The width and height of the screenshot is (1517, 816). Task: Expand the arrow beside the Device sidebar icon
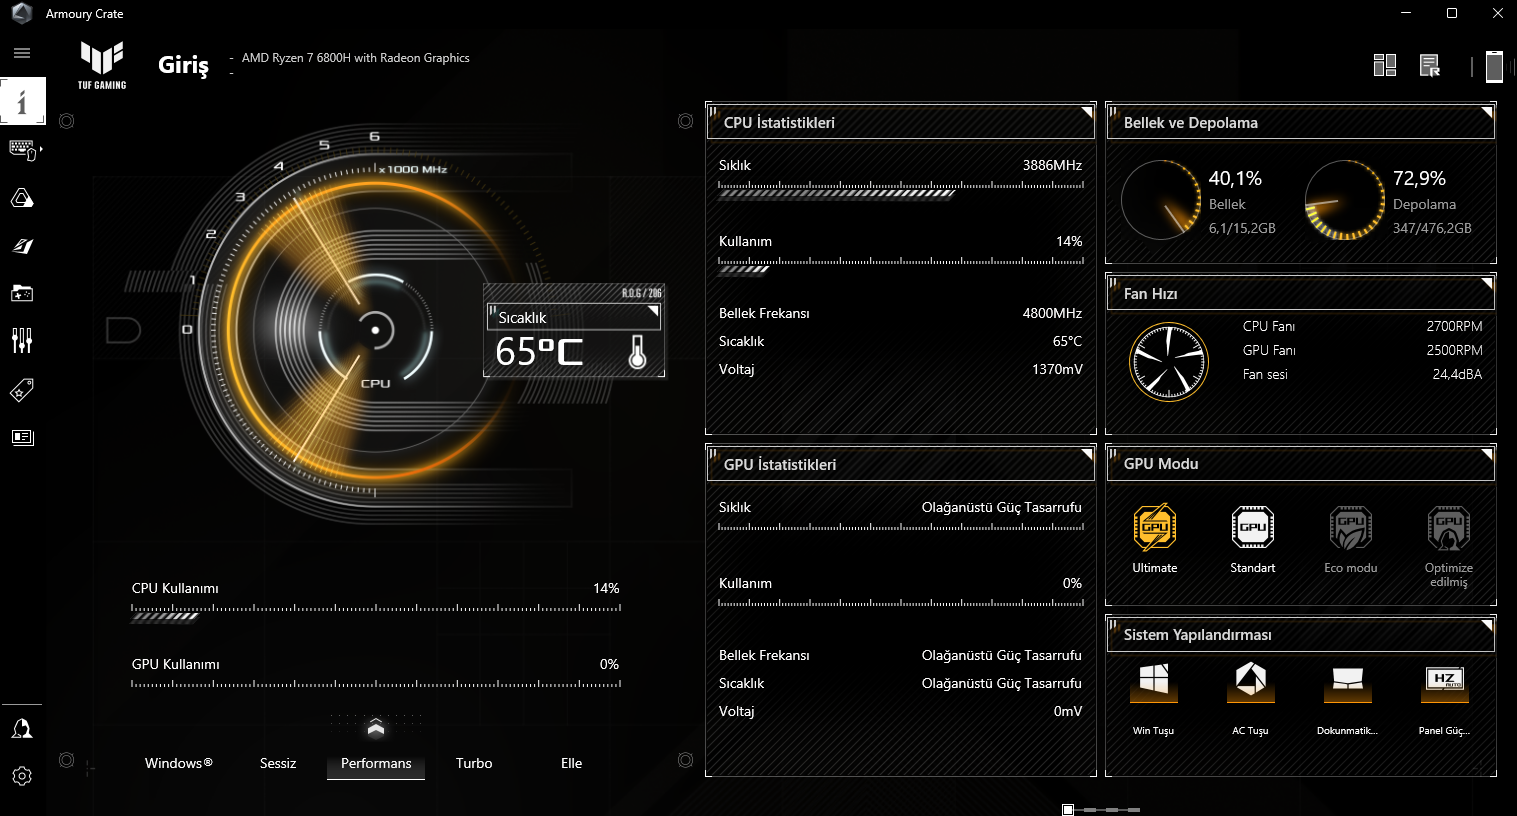[41, 149]
